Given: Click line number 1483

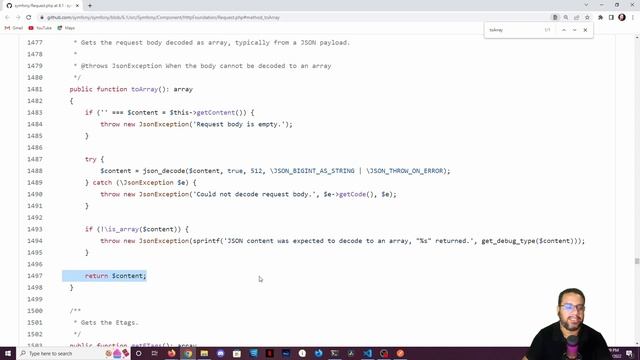Looking at the screenshot, I should (35, 112).
